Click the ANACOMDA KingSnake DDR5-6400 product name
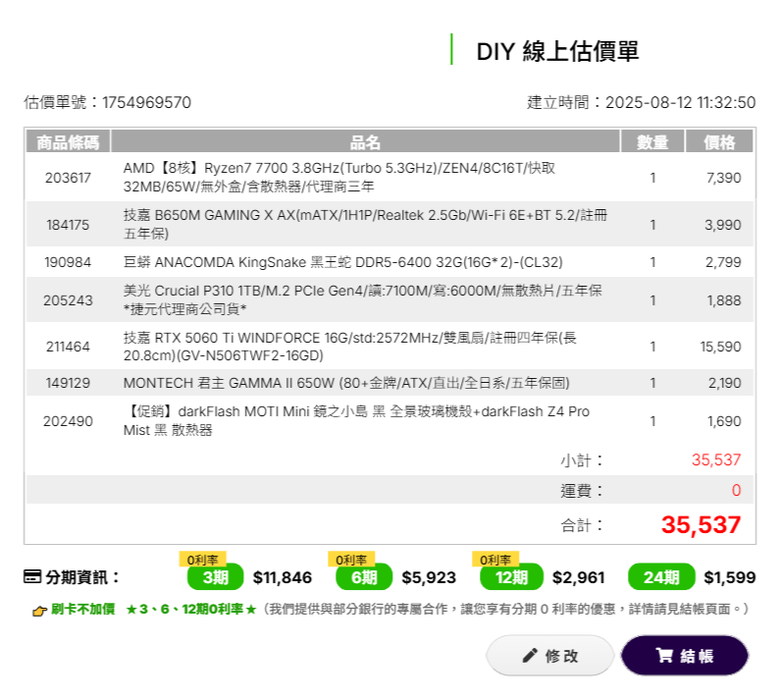Viewport: 780px width, 700px height. [343, 262]
